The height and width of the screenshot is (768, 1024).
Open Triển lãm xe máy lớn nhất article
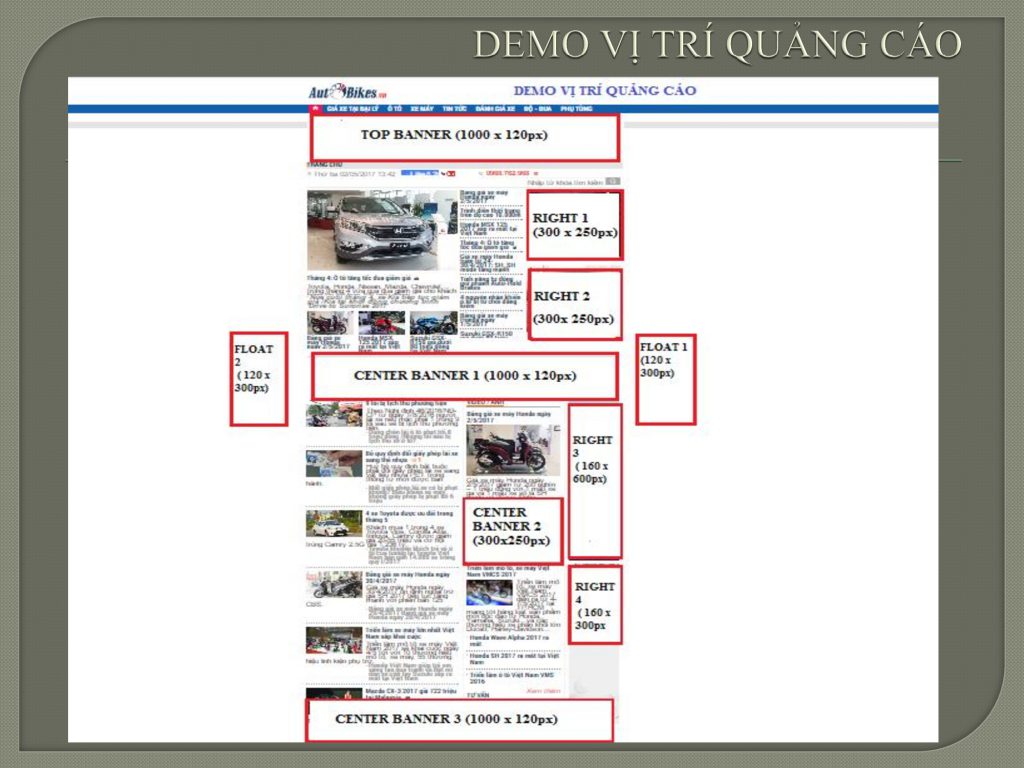coord(409,633)
